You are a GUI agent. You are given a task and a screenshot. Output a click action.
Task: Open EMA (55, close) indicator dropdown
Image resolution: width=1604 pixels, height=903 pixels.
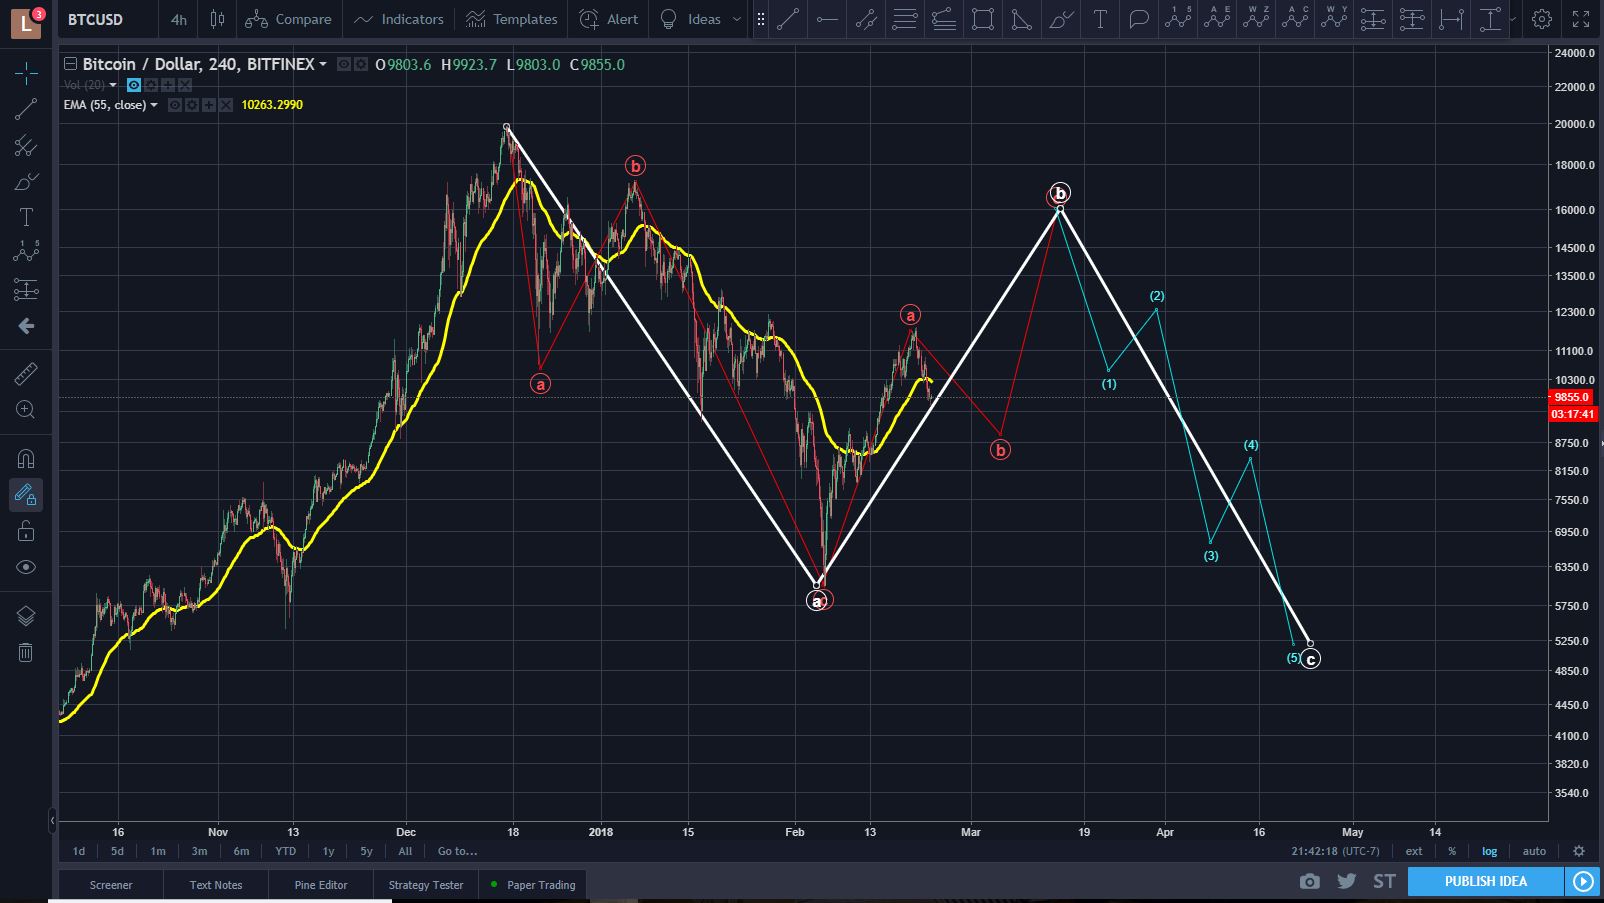(x=154, y=105)
